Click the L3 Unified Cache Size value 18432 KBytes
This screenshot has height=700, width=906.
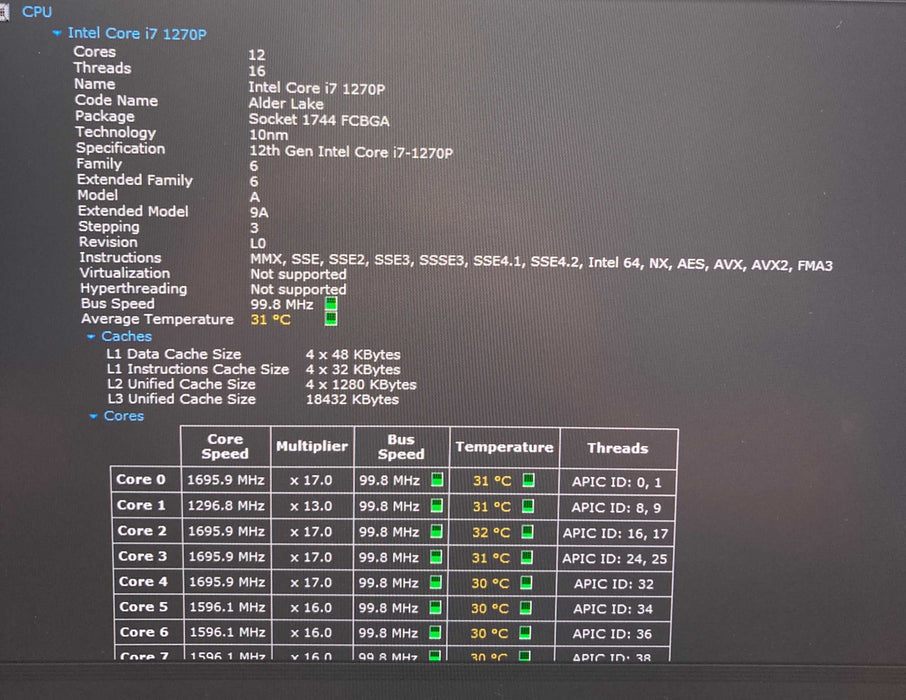352,399
